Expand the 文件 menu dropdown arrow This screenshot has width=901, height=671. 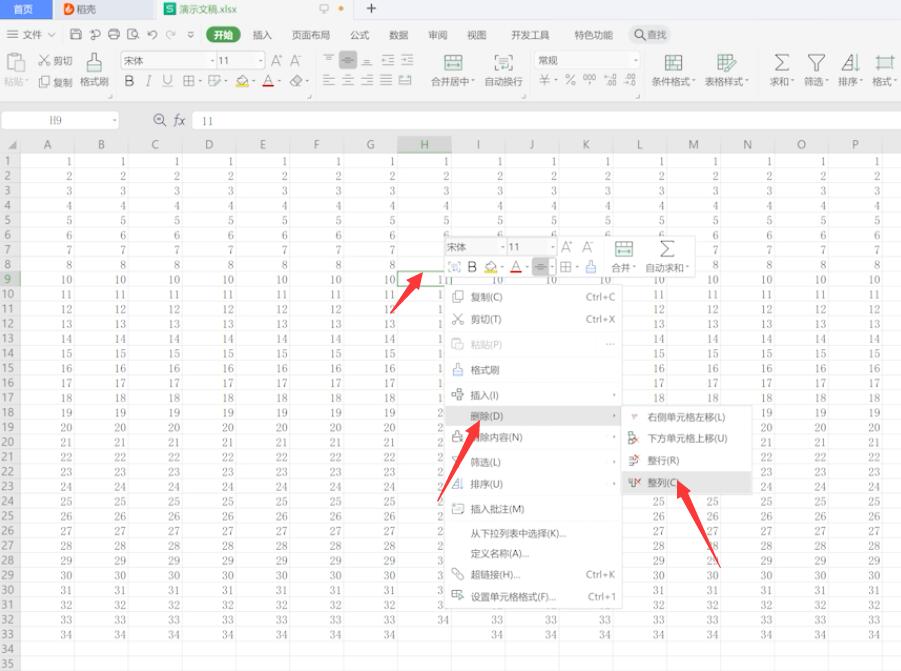[x=51, y=35]
